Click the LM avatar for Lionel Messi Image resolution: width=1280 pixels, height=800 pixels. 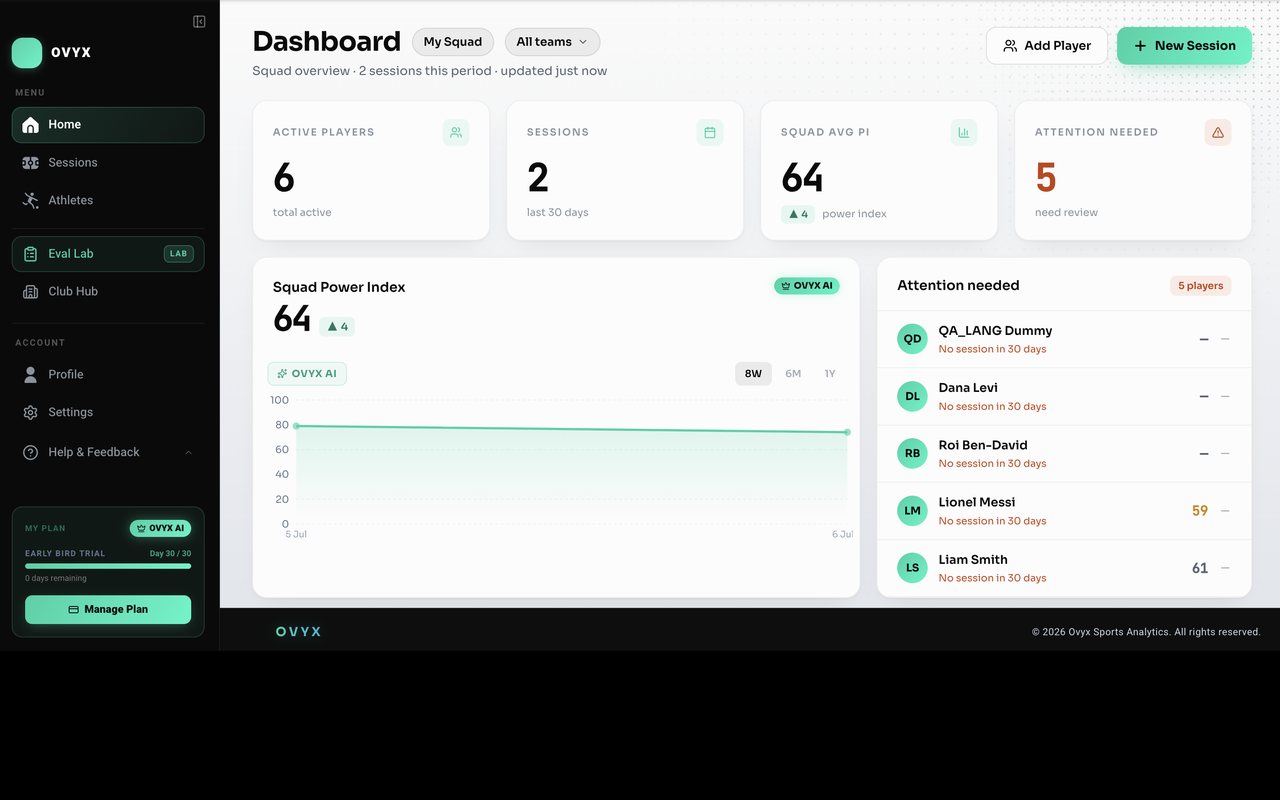(913, 511)
